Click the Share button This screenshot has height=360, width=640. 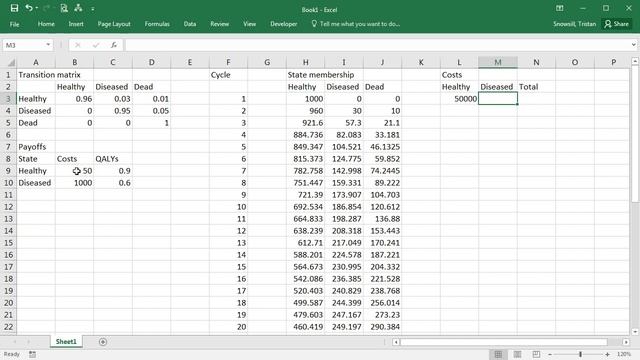[x=617, y=24]
